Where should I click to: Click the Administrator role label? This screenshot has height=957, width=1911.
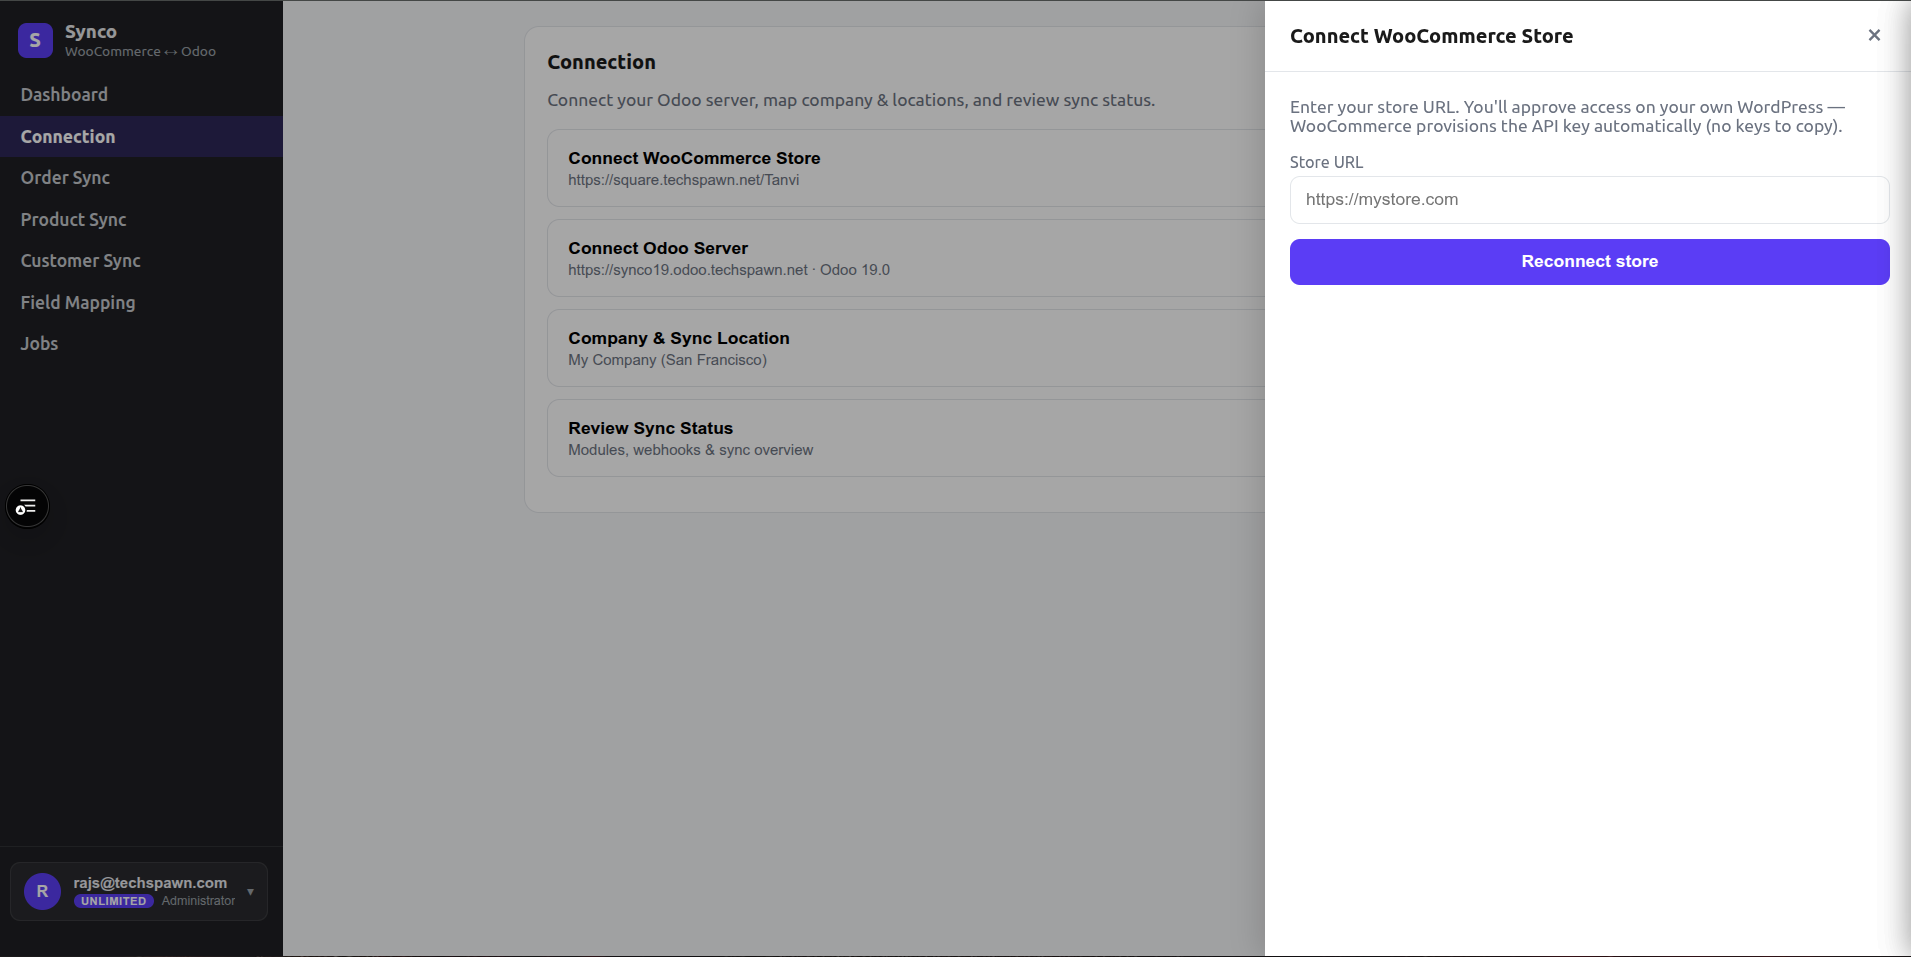click(x=198, y=901)
